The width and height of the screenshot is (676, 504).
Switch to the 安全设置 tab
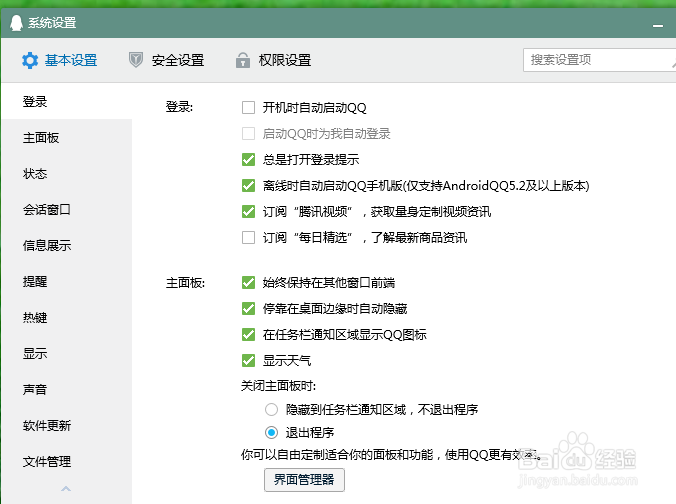166,60
